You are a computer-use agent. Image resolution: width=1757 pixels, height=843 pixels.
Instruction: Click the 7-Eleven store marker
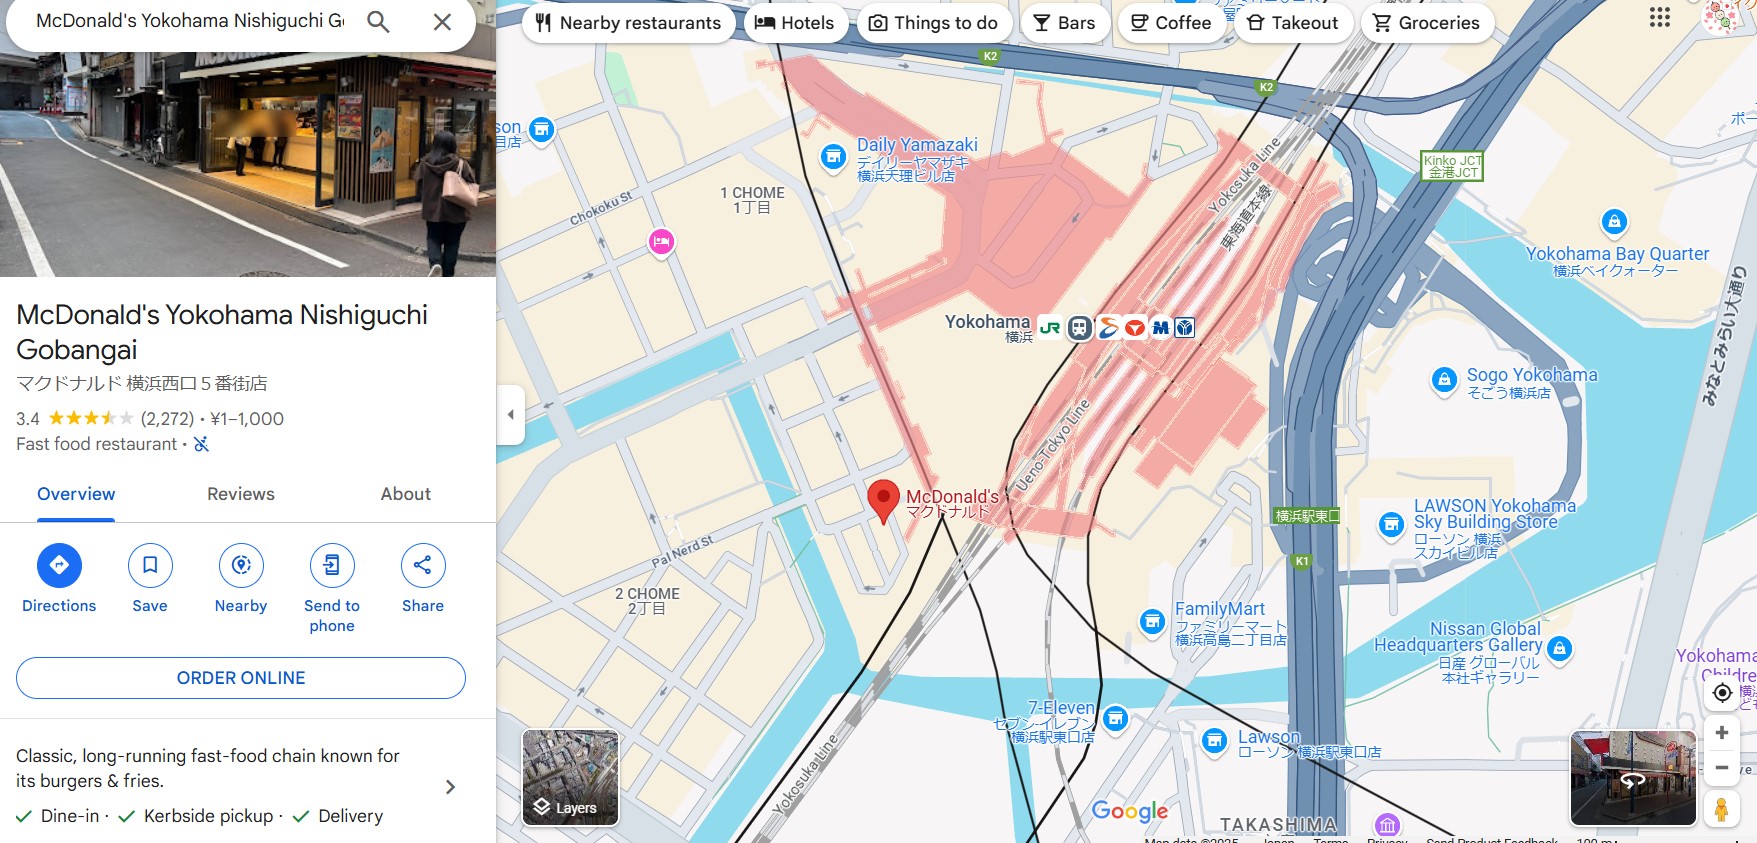click(x=1115, y=718)
